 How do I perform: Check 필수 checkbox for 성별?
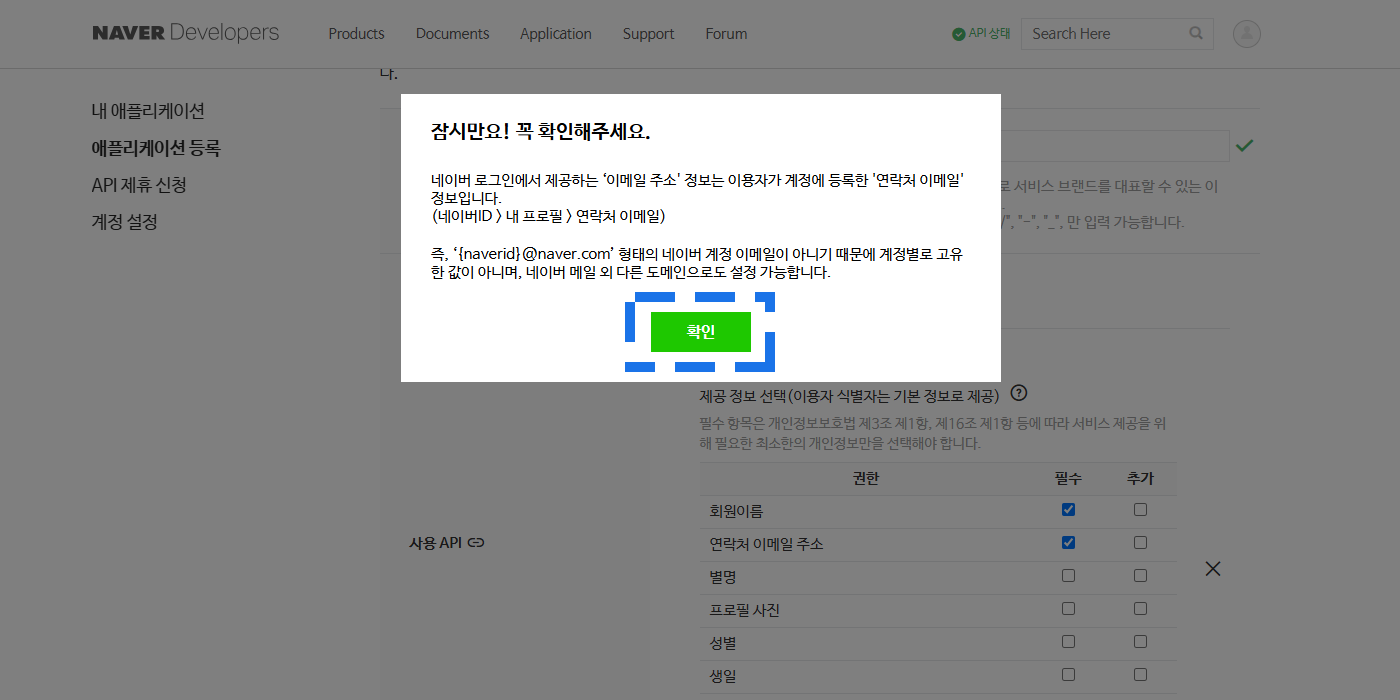(x=1068, y=642)
